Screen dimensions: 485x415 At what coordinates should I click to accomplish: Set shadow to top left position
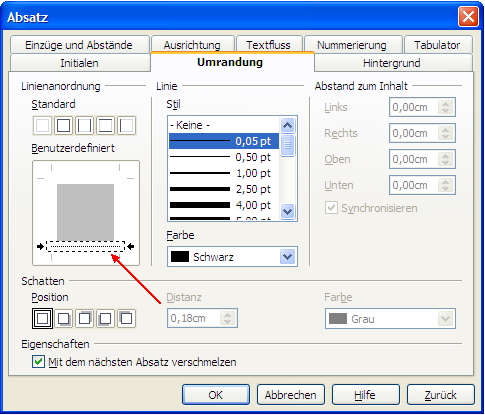126,318
